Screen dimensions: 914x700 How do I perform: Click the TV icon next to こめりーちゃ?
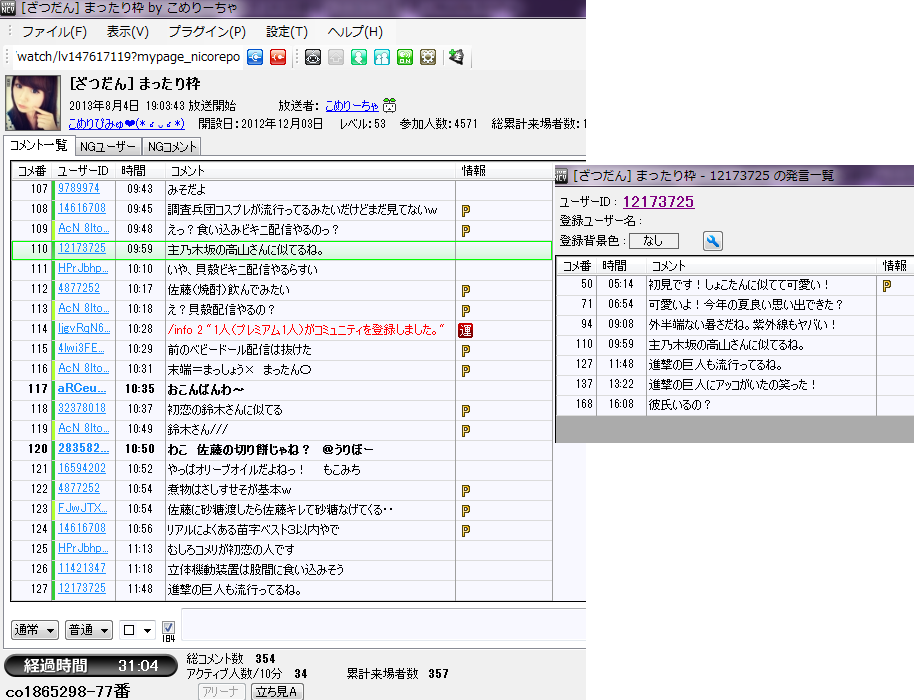pyautogui.click(x=389, y=105)
